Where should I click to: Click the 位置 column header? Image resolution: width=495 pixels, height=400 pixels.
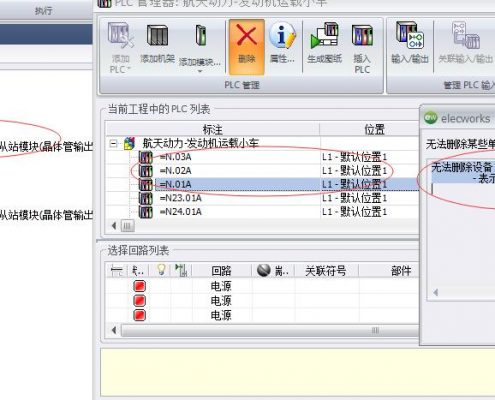[374, 129]
